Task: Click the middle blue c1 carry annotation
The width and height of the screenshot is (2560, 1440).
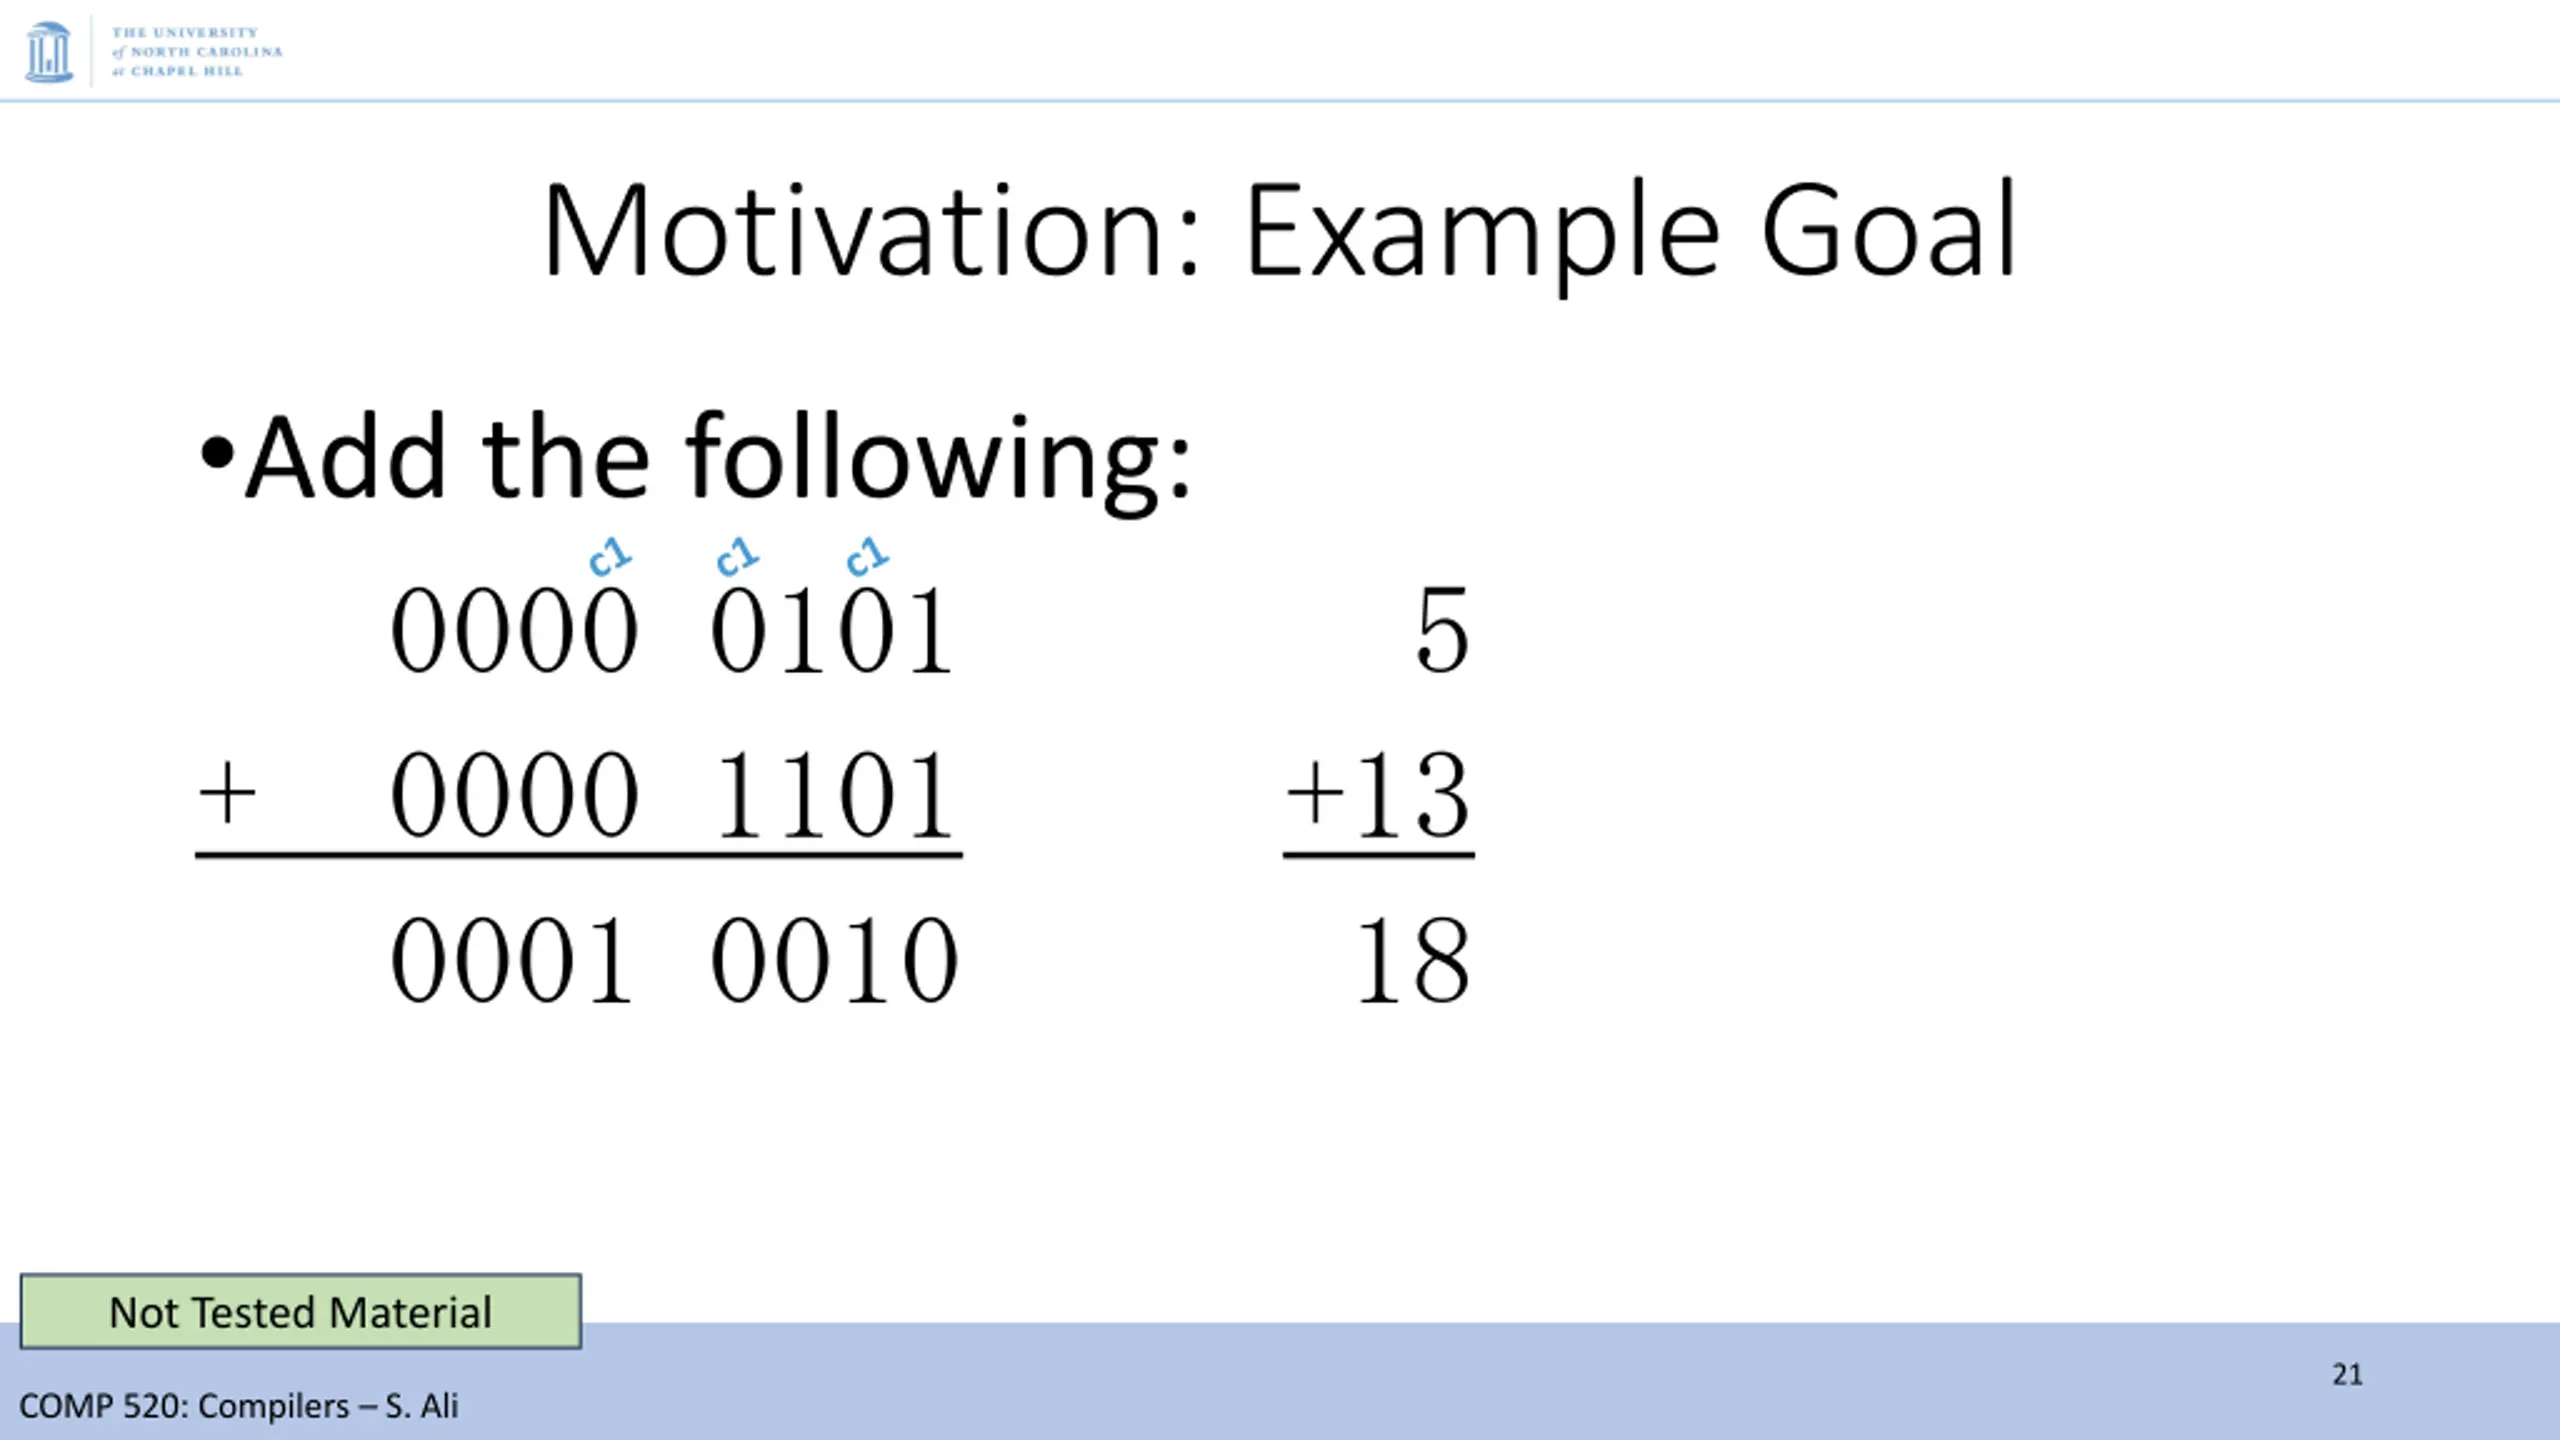Action: point(737,557)
